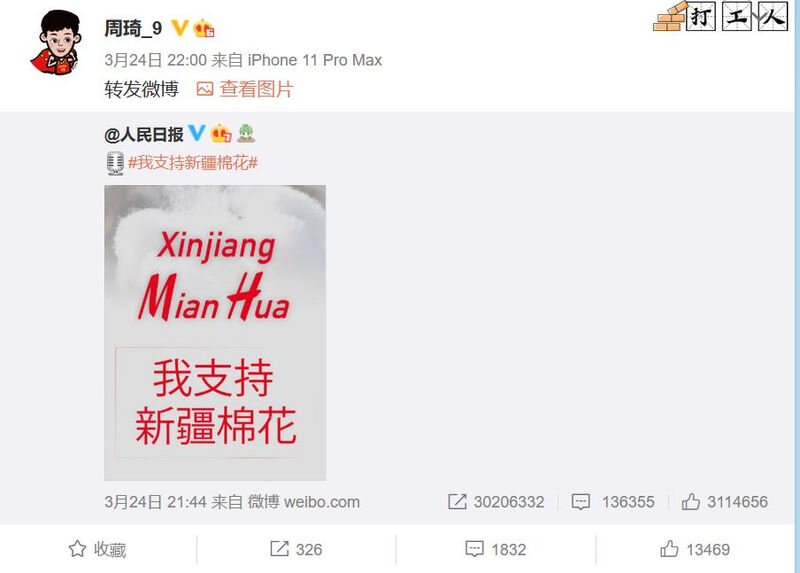Image resolution: width=800 pixels, height=573 pixels.
Task: Open the @人民日报 account link
Action: pyautogui.click(x=144, y=135)
